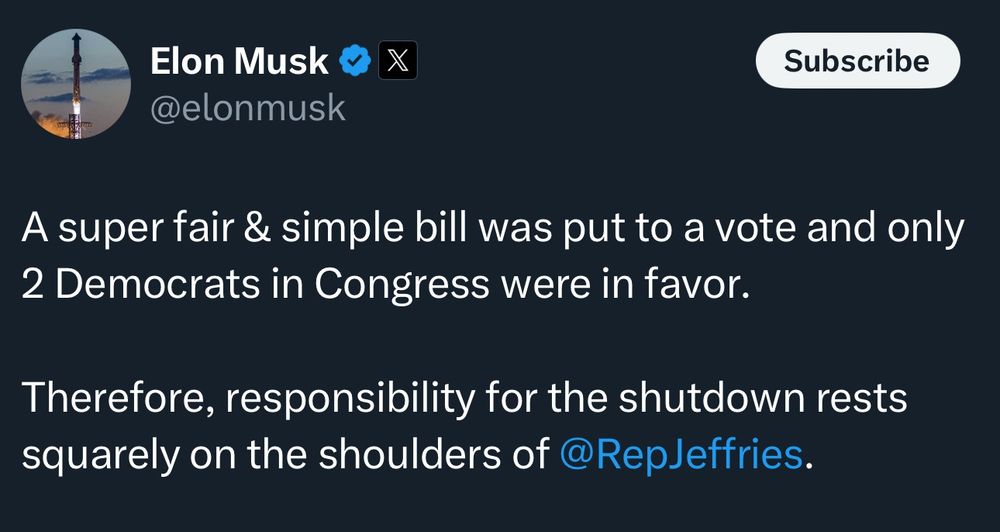Click the word 'responsibility' in the tweet
Screen dimensions: 1000x532
point(349,399)
